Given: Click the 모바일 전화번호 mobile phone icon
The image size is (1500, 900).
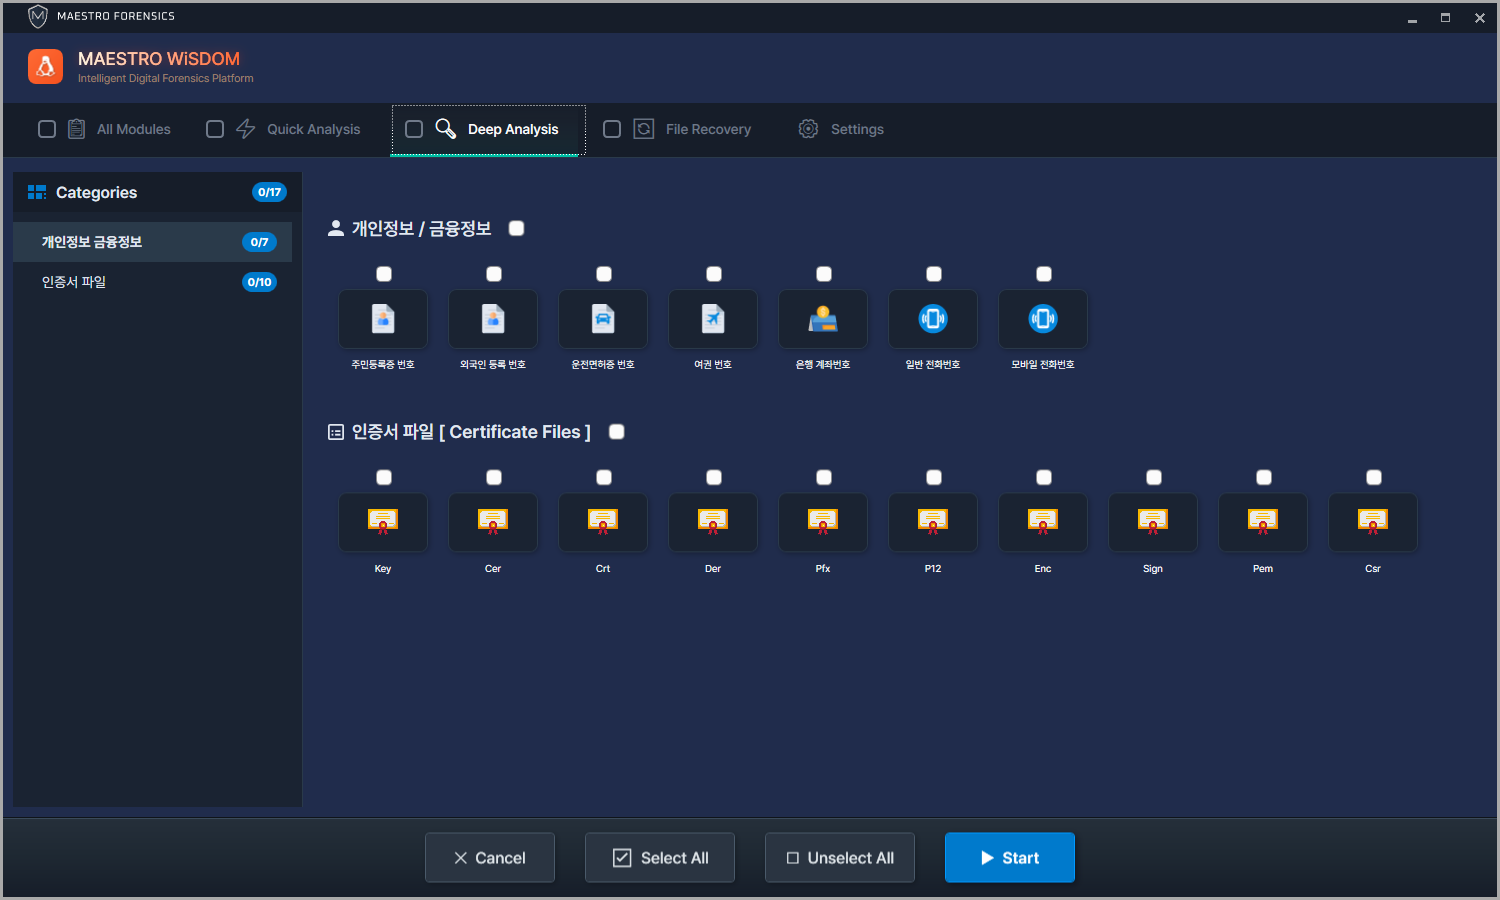Looking at the screenshot, I should pos(1043,319).
